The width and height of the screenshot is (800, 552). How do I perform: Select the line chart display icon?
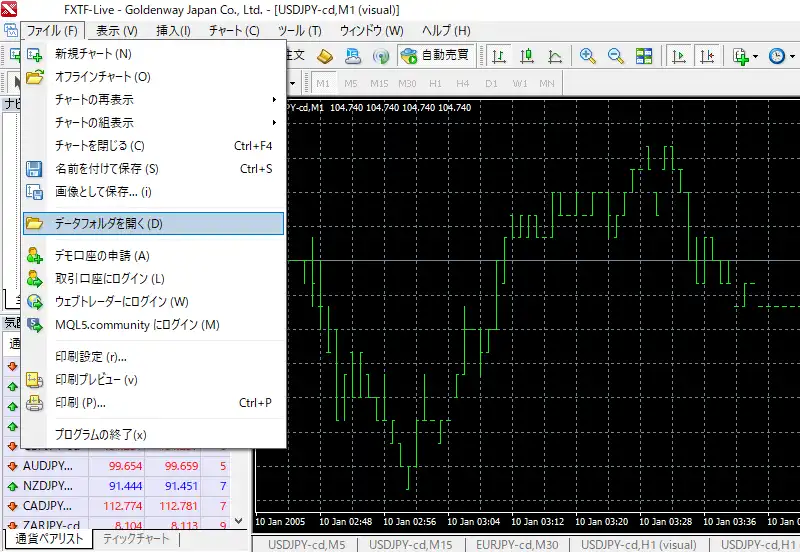tap(553, 56)
